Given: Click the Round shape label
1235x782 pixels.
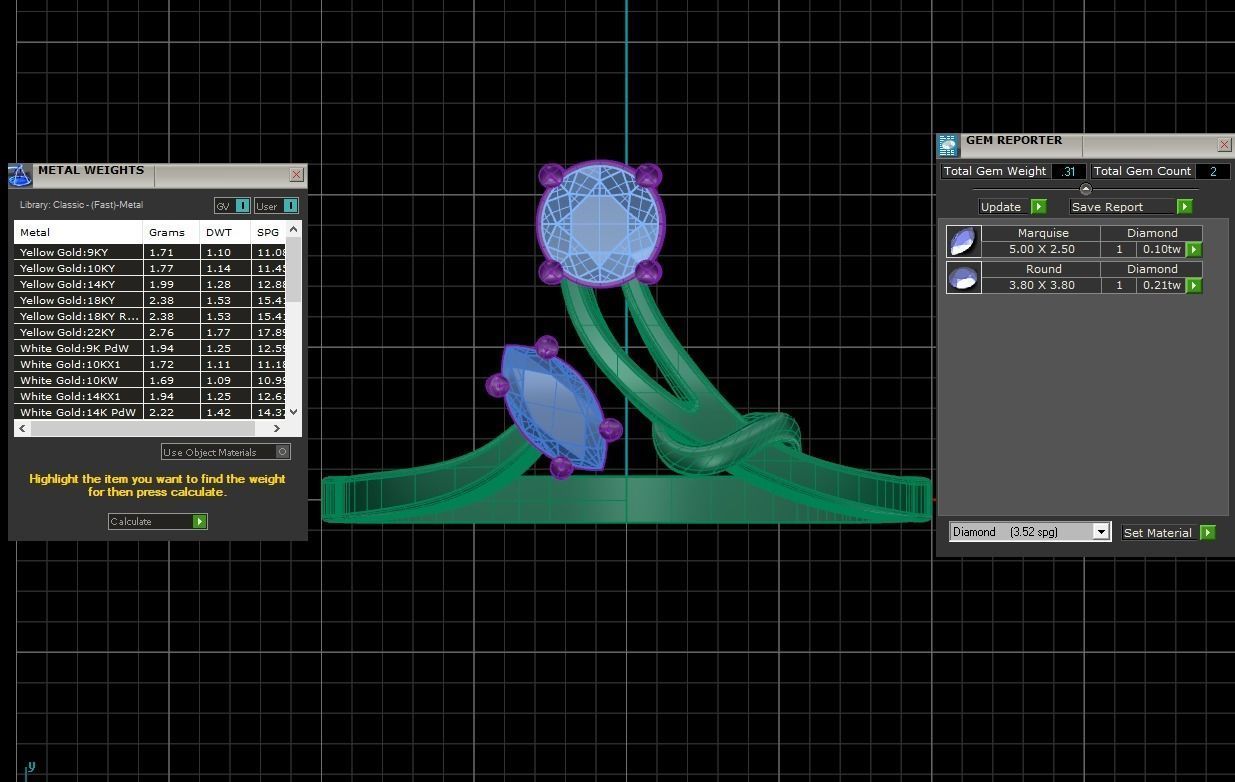Looking at the screenshot, I should tap(1042, 269).
